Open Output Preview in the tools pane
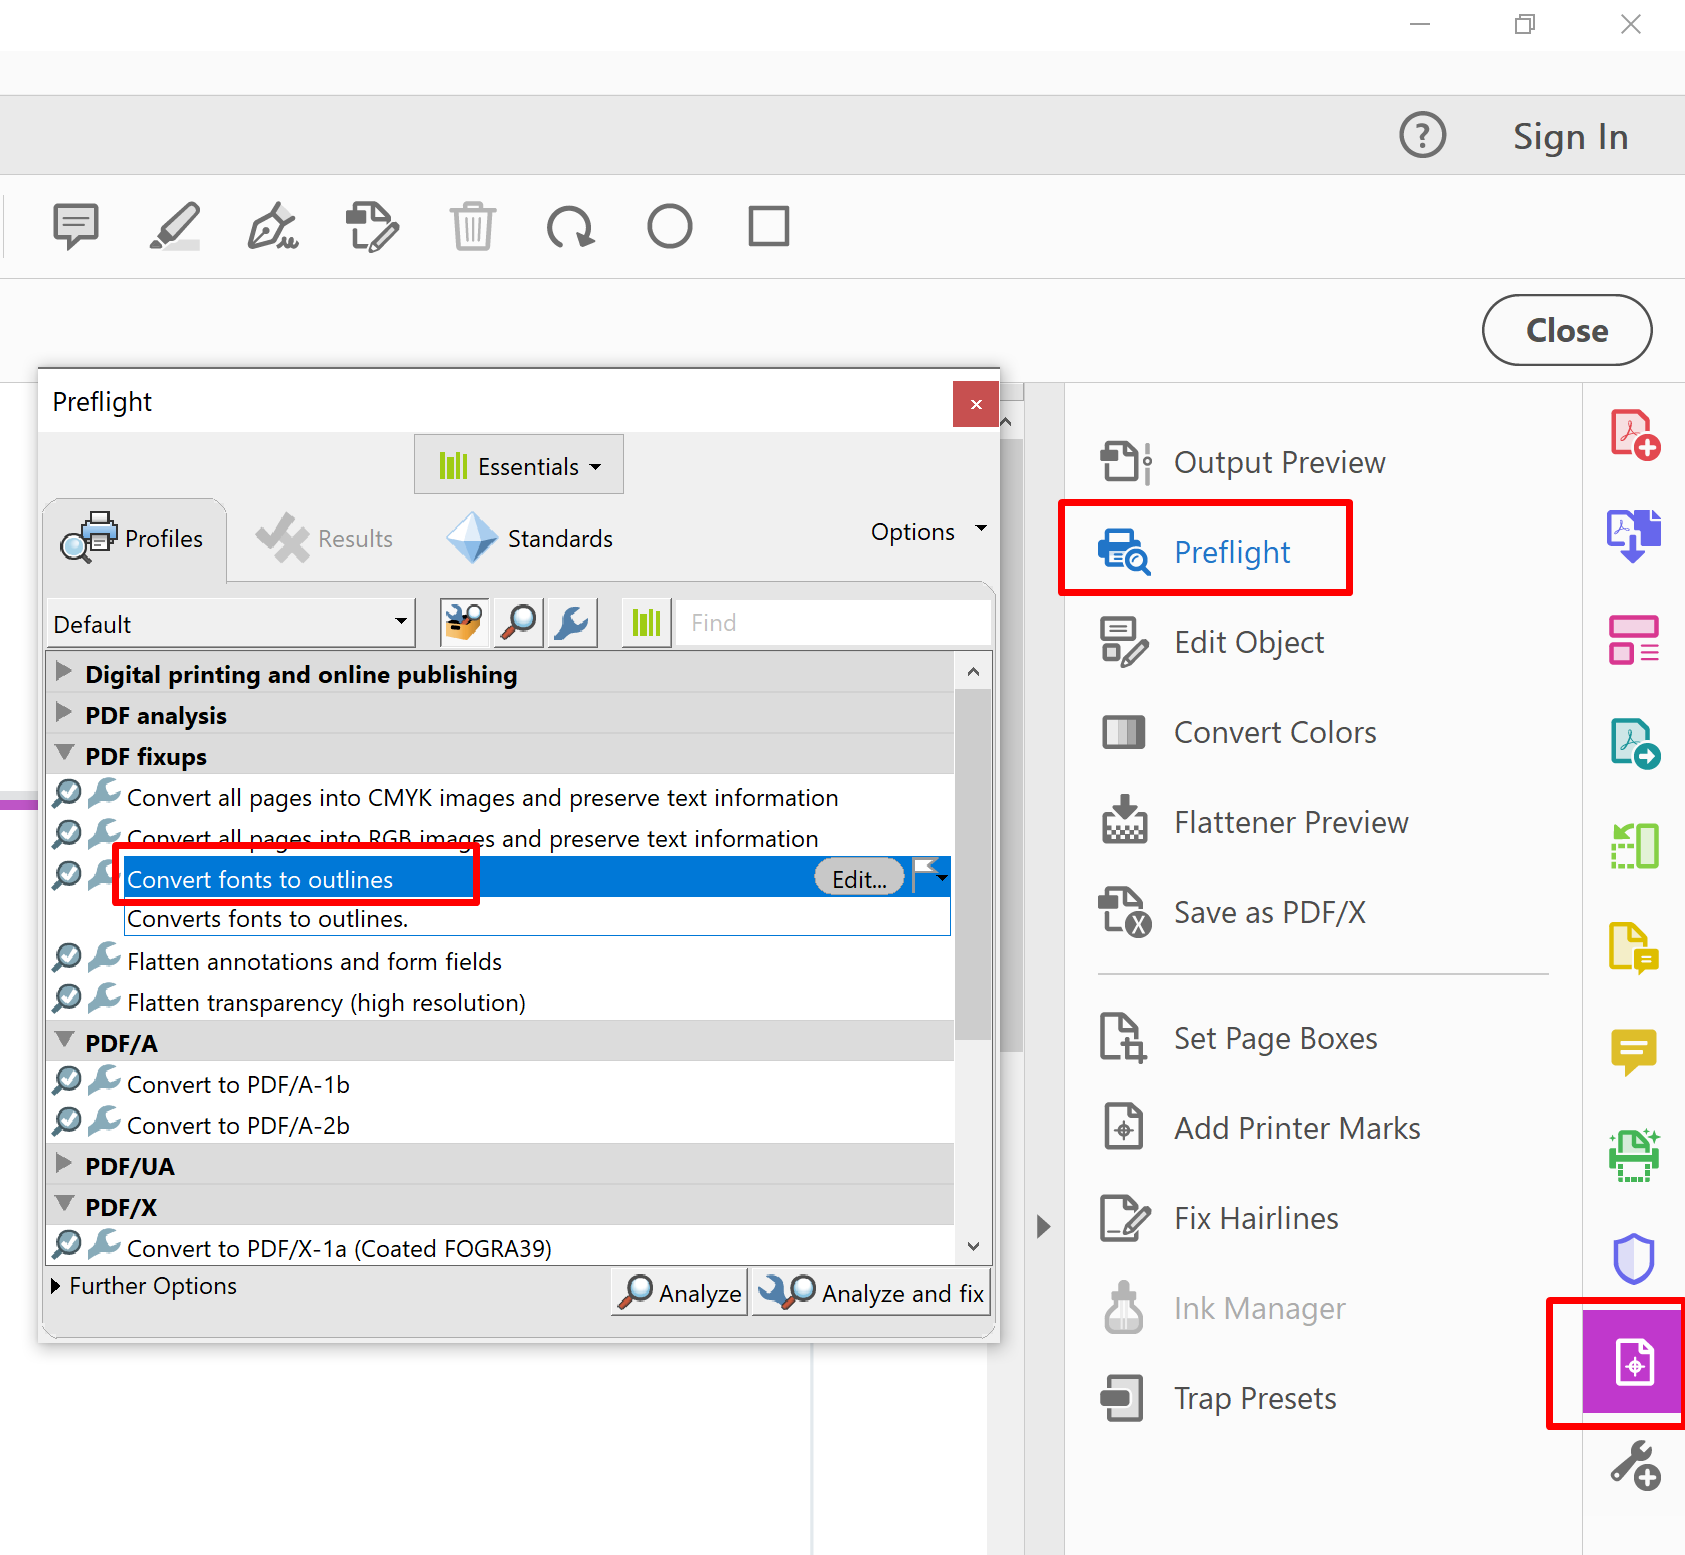1685x1555 pixels. [1242, 462]
